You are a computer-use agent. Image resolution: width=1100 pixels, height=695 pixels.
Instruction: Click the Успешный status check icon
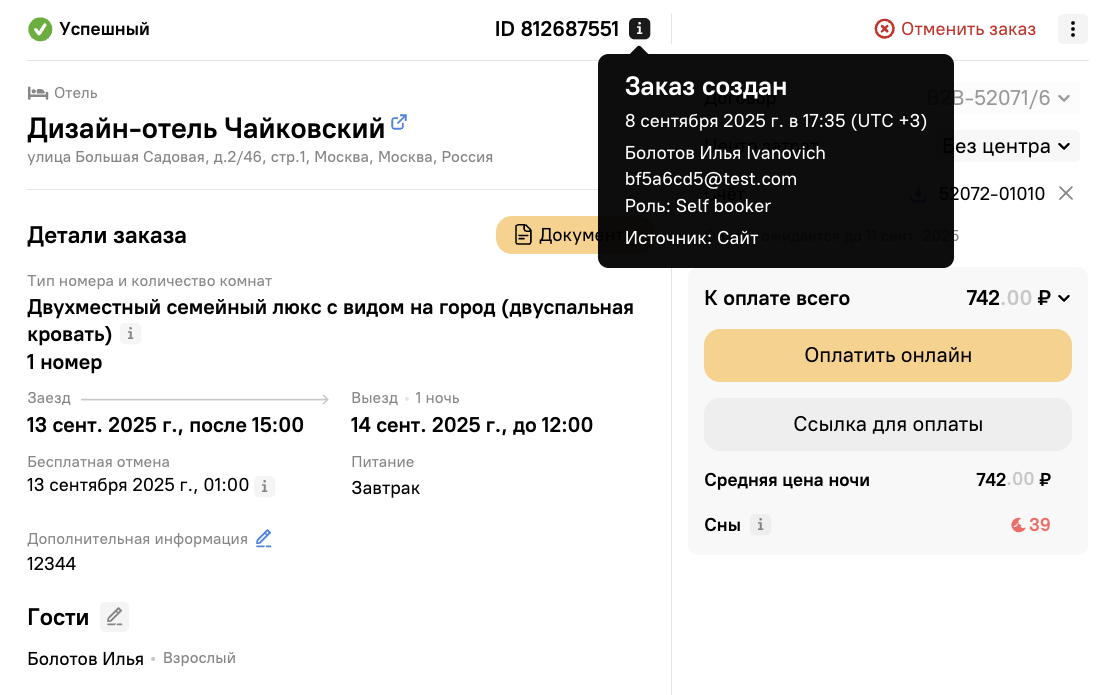click(40, 29)
